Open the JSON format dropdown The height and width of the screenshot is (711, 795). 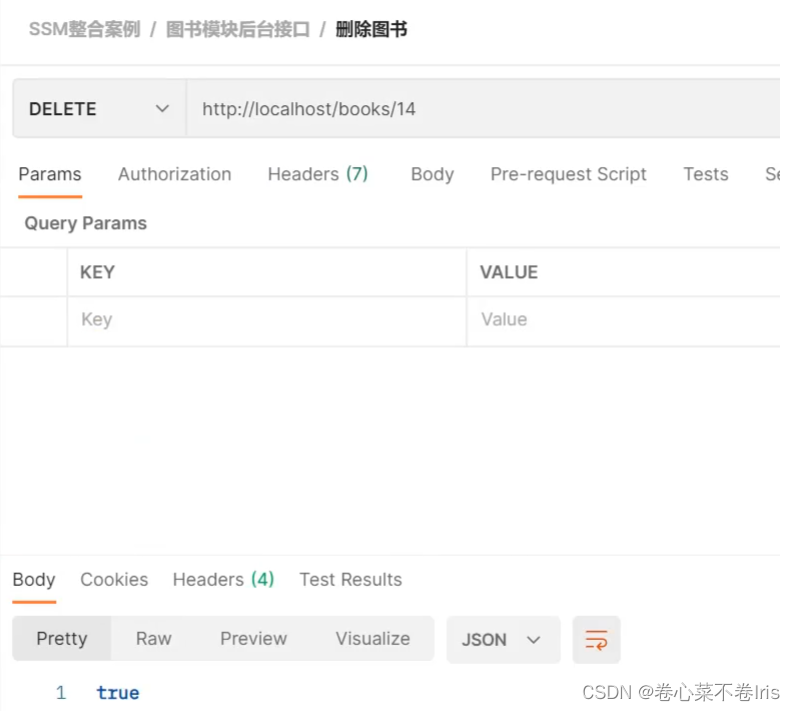[503, 639]
